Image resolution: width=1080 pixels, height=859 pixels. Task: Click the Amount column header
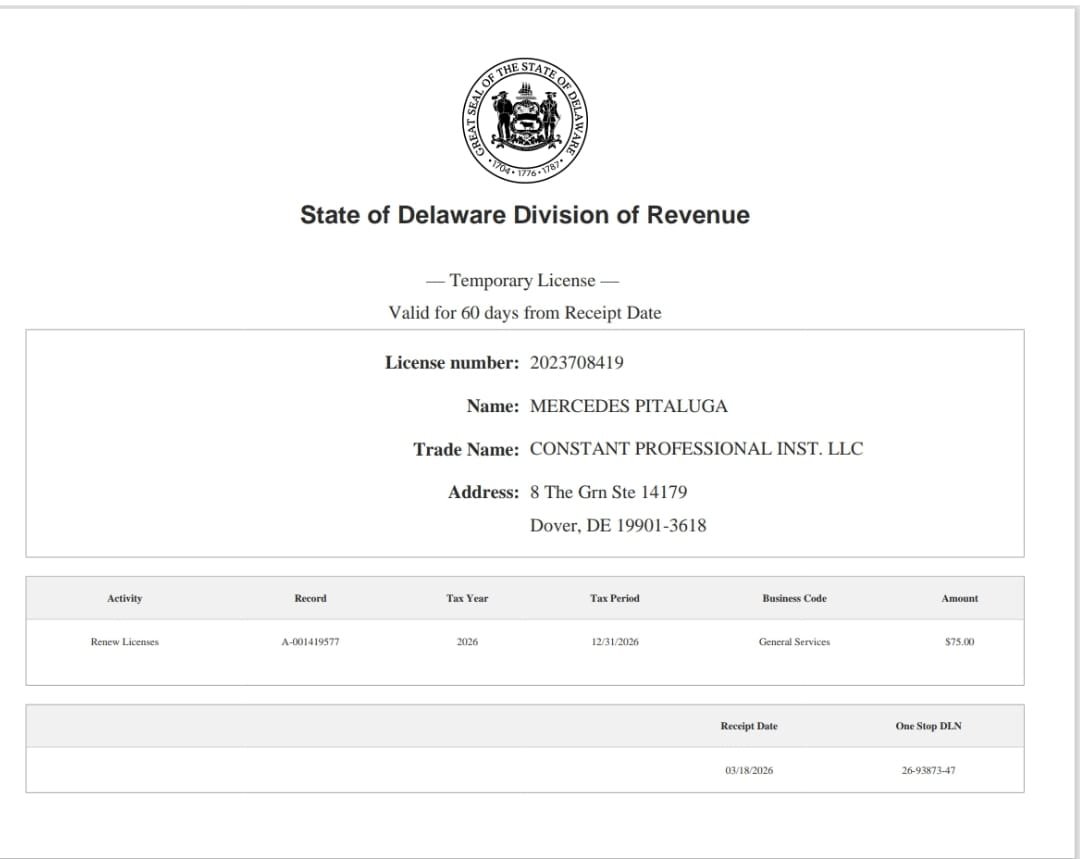959,598
